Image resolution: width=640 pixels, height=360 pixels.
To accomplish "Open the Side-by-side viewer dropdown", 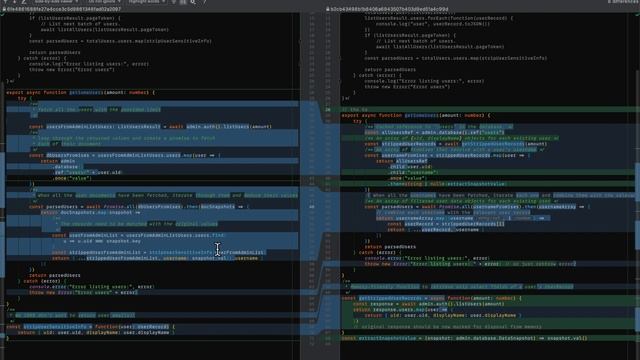I will coord(56,2).
